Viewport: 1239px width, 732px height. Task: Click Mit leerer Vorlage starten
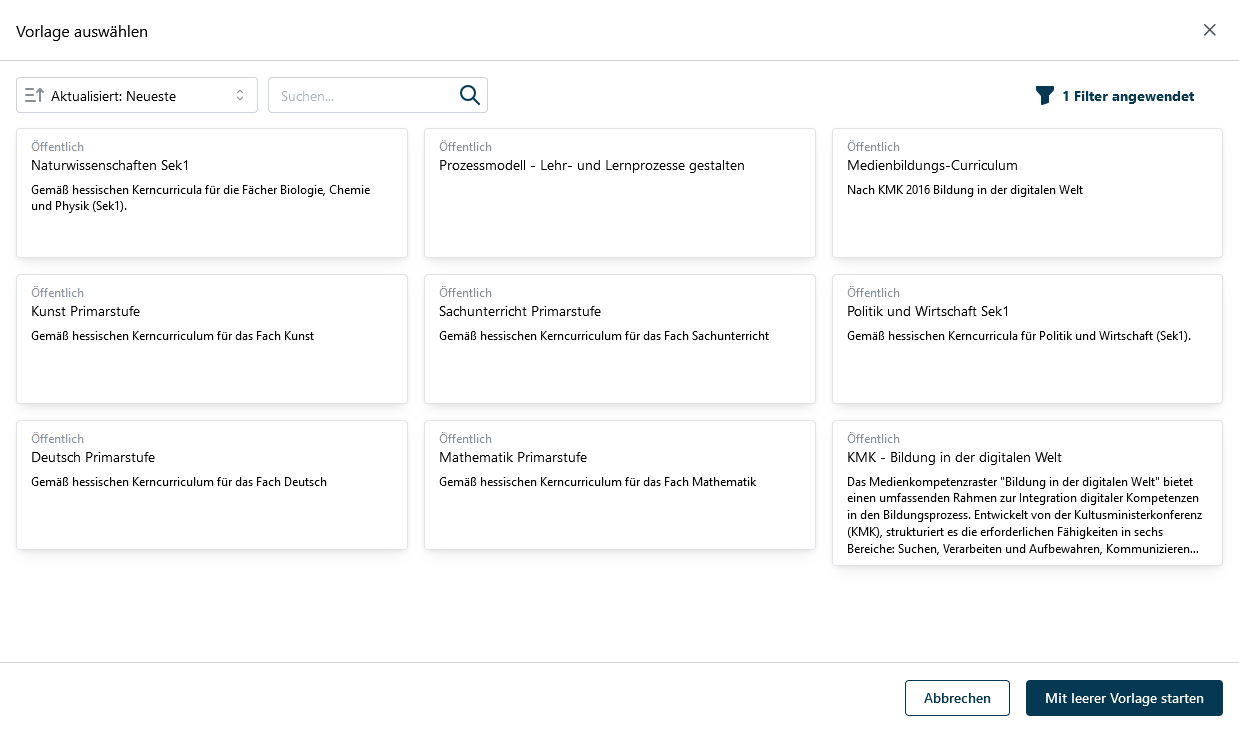pyautogui.click(x=1124, y=698)
